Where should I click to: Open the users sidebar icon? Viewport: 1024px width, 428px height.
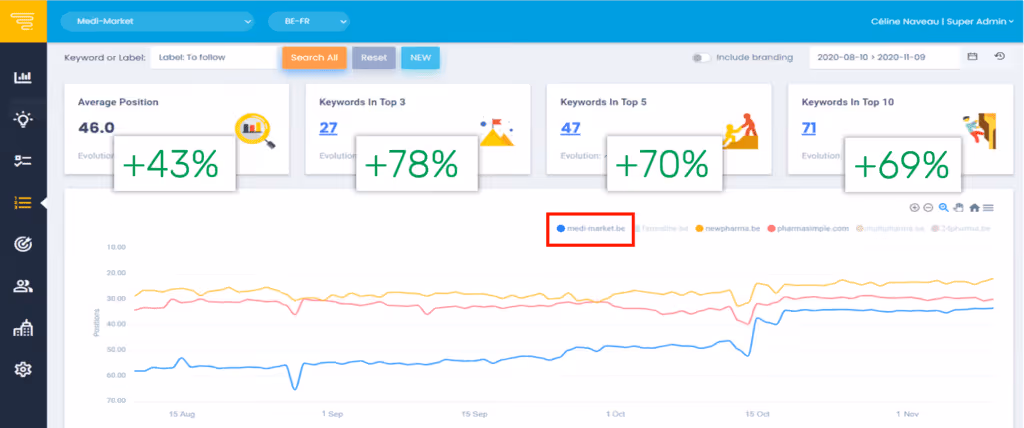(23, 286)
